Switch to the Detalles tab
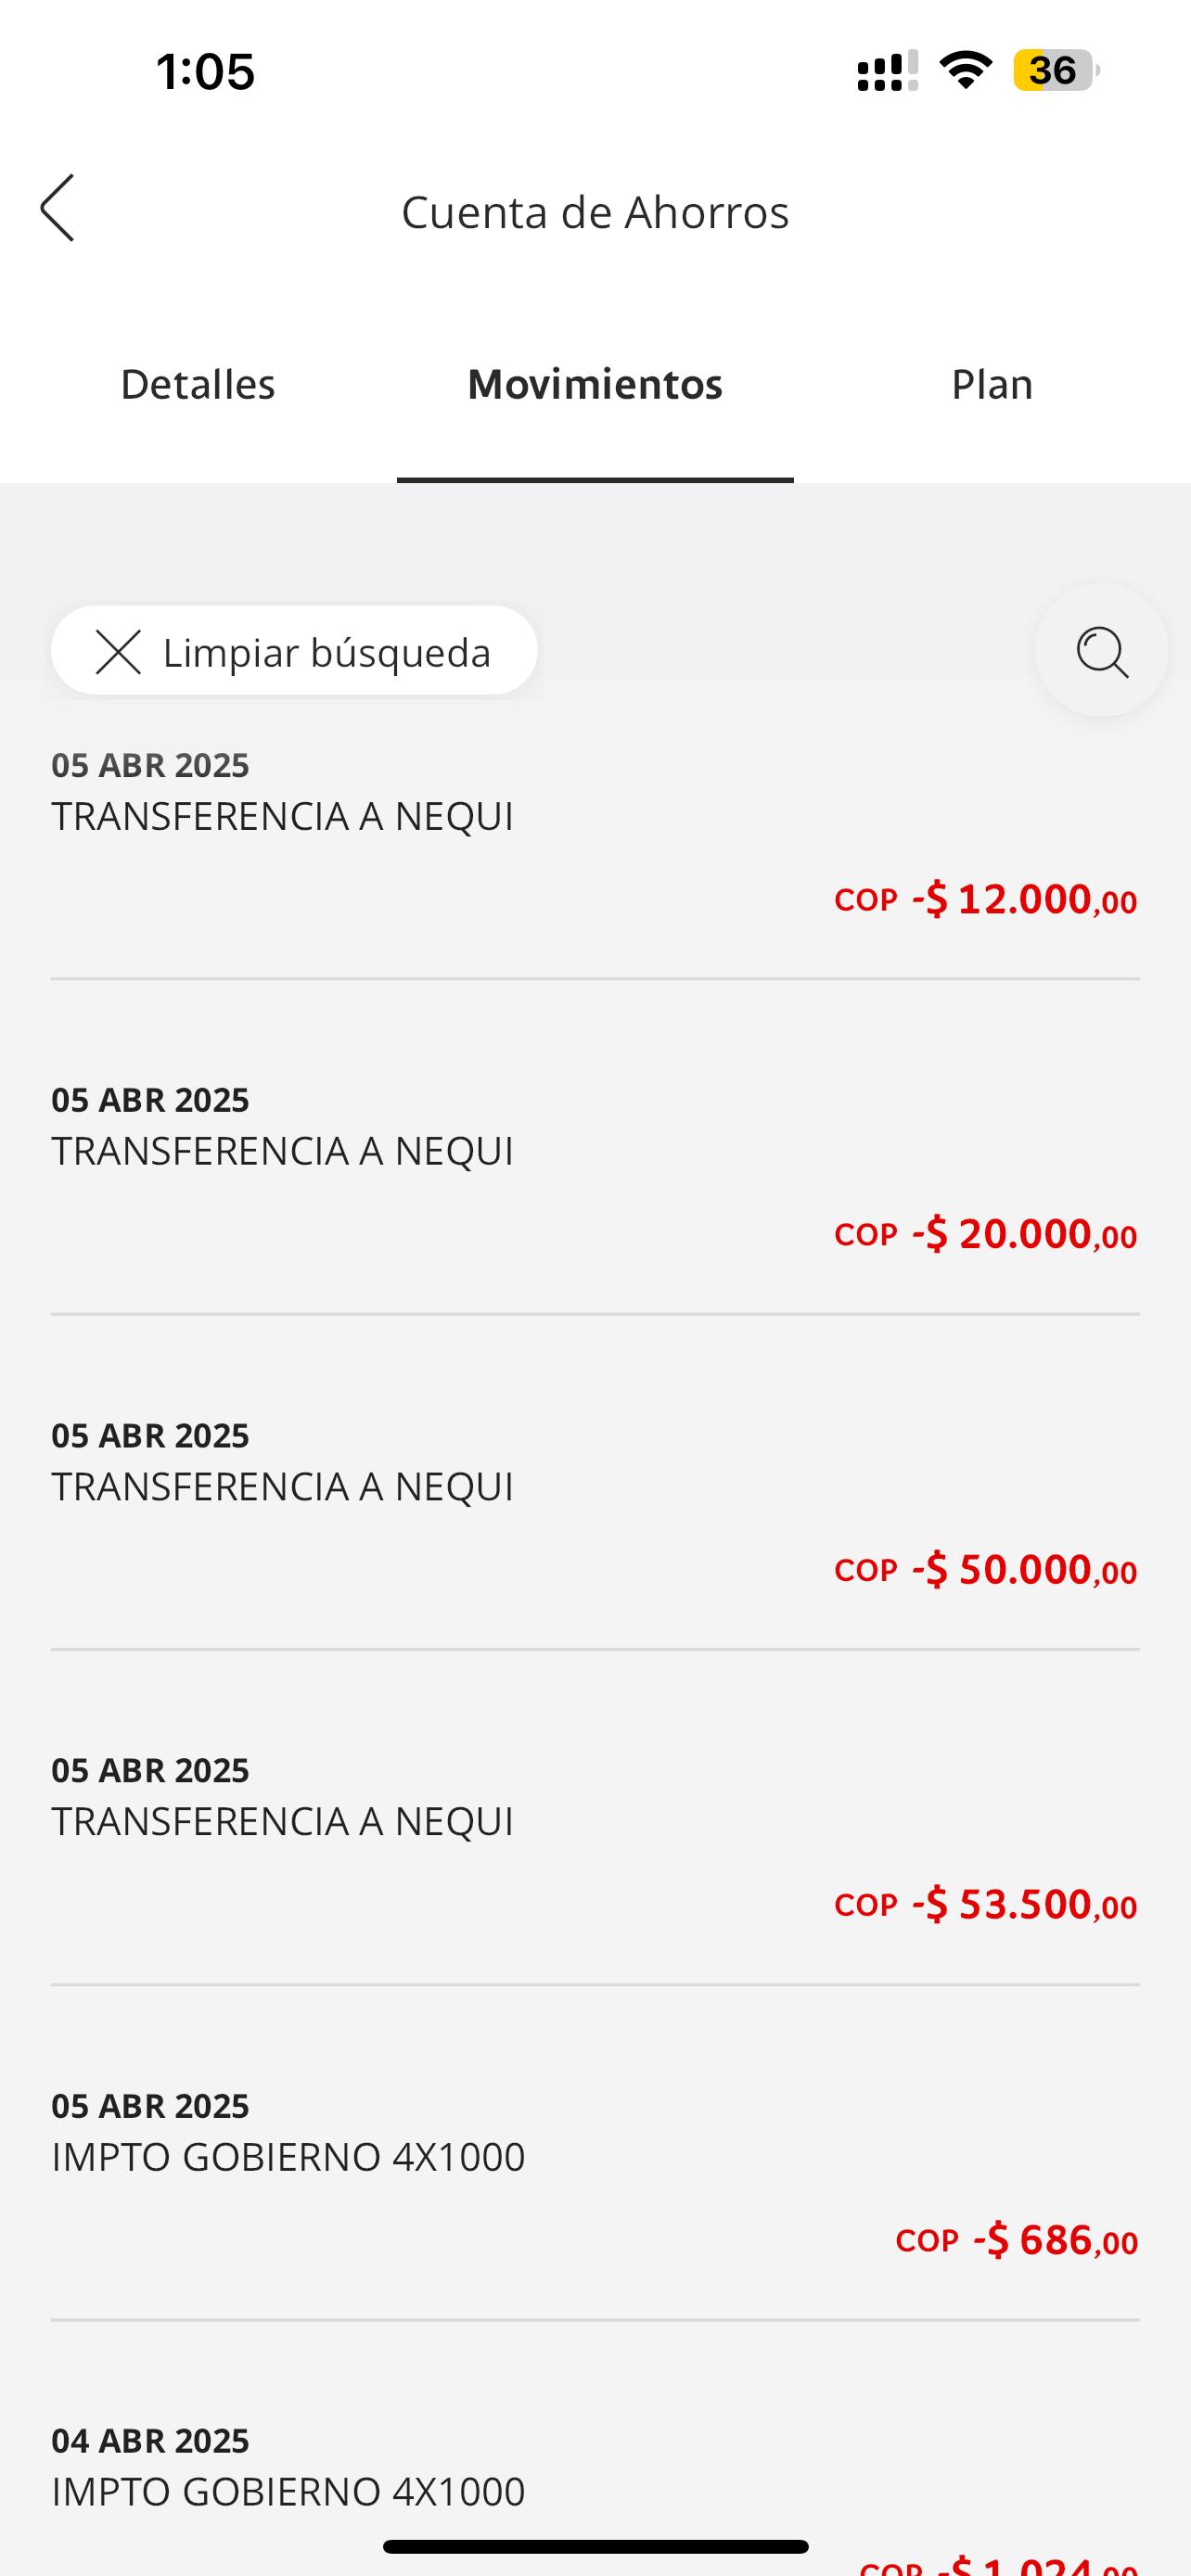The width and height of the screenshot is (1191, 2576). 198,385
